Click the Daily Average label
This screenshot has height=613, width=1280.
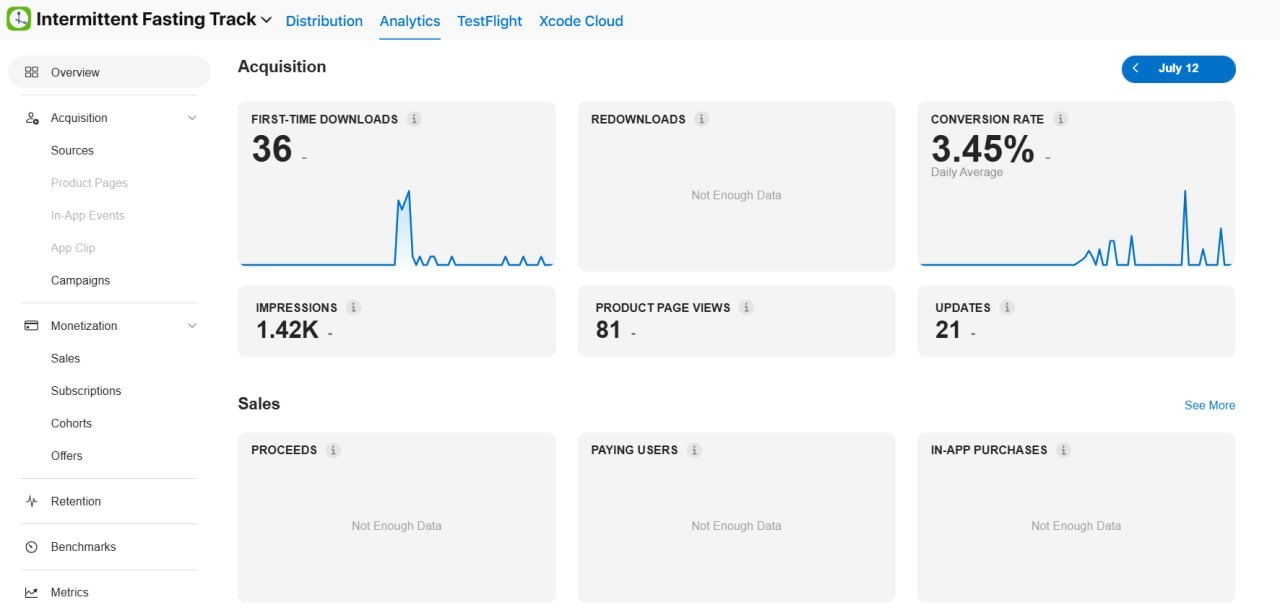pyautogui.click(x=967, y=172)
